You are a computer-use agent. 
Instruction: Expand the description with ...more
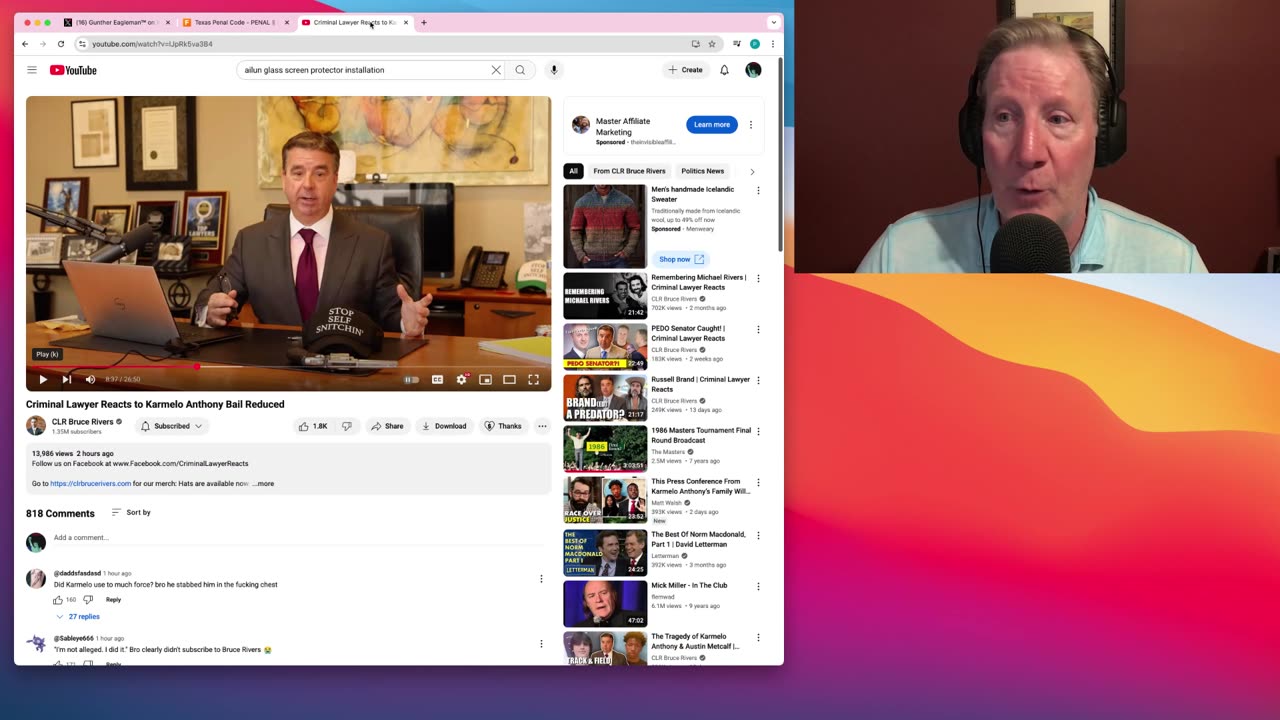click(263, 484)
